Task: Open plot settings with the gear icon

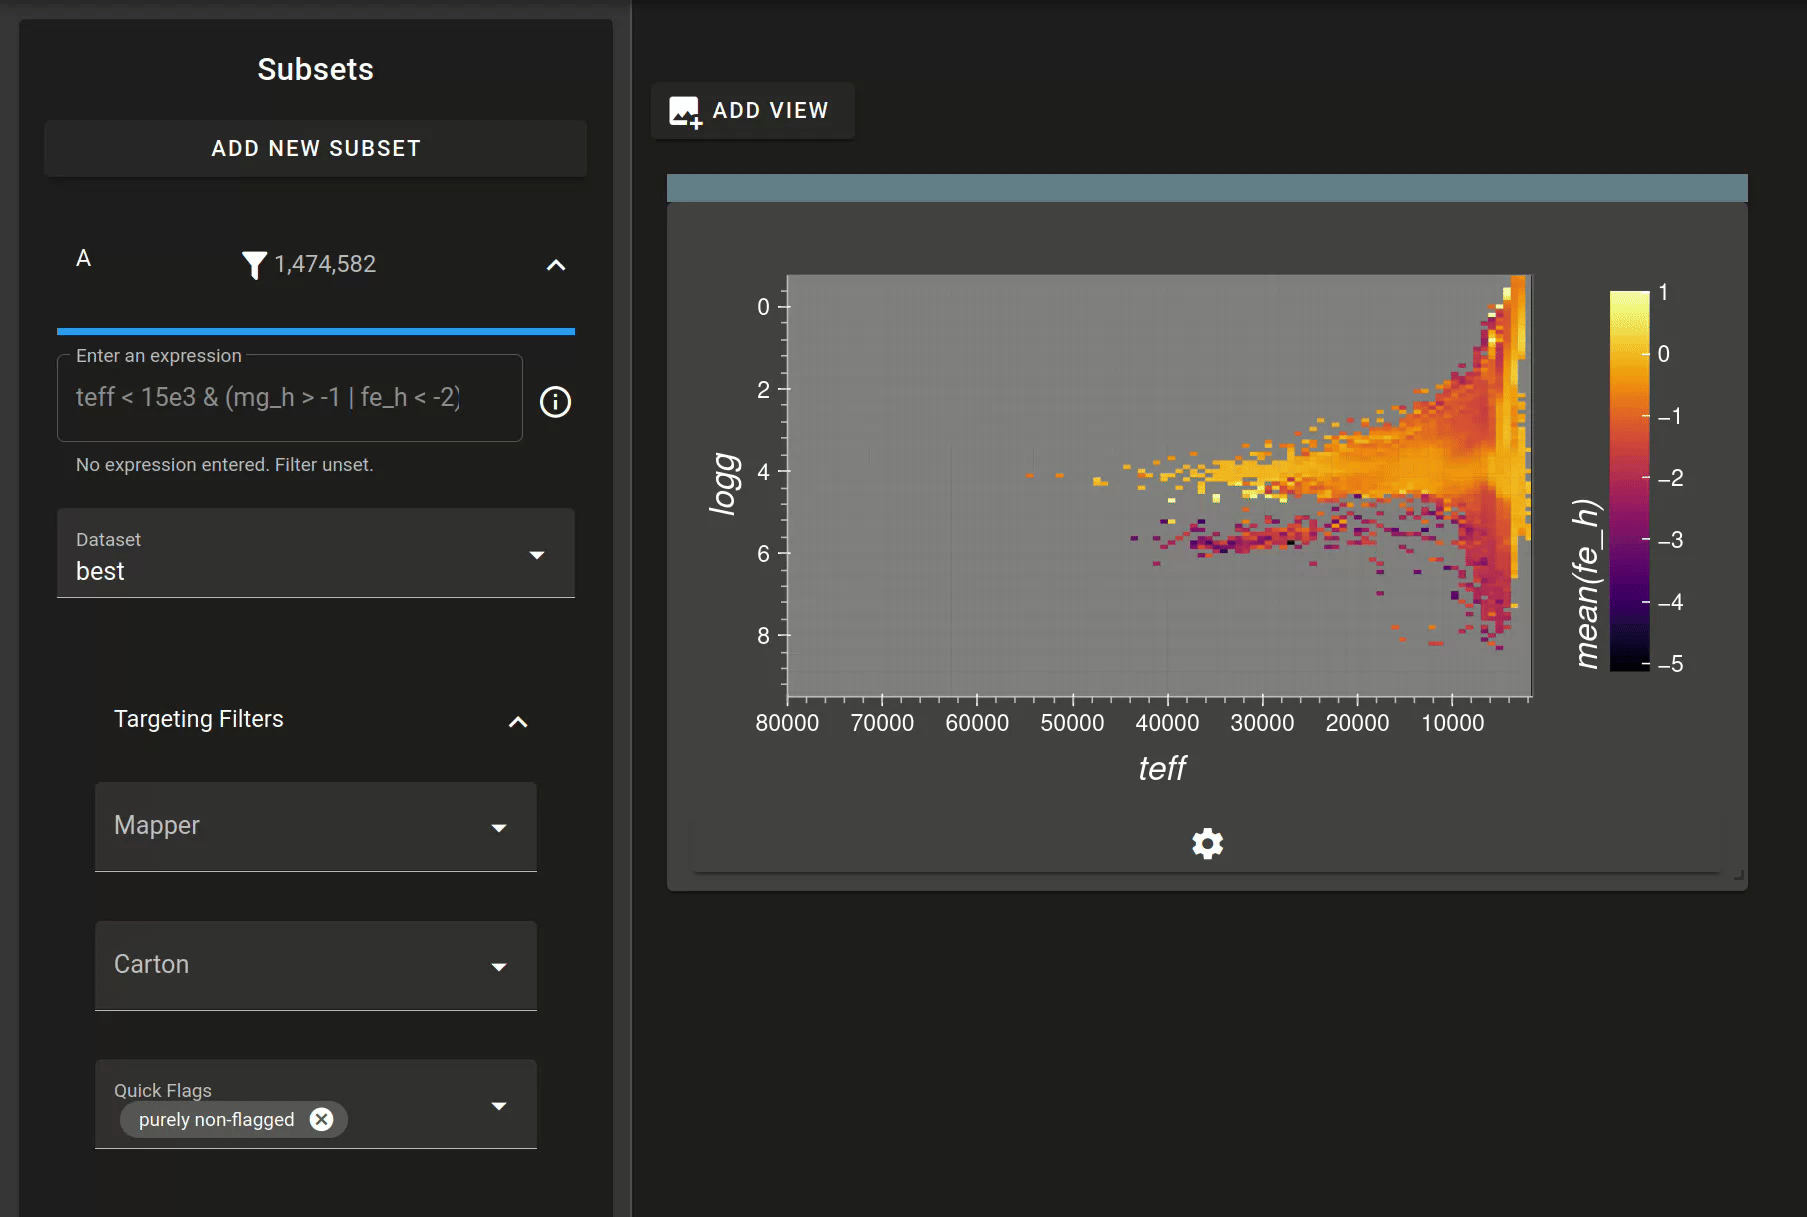Action: (1207, 844)
